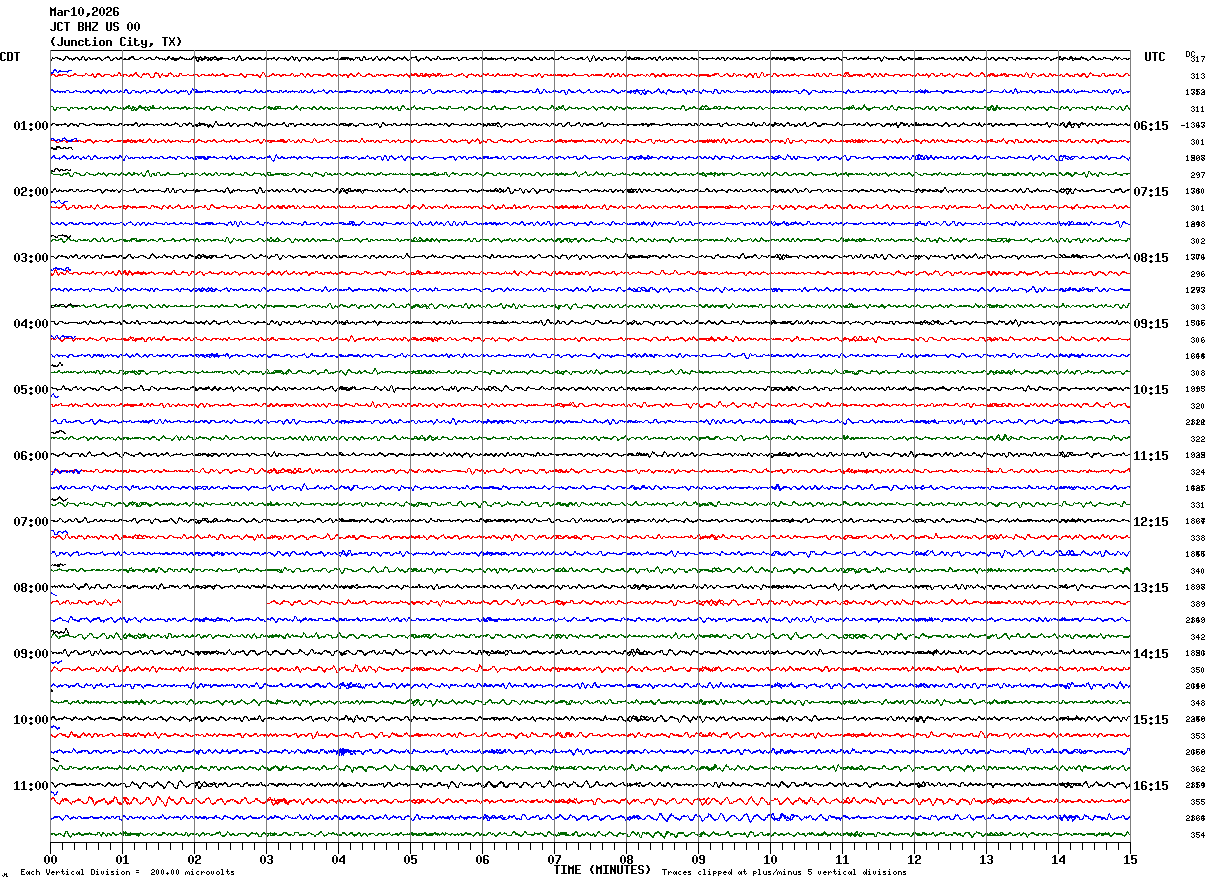Select minute 15 on the bottom axis
The image size is (1210, 886).
(x=1129, y=859)
